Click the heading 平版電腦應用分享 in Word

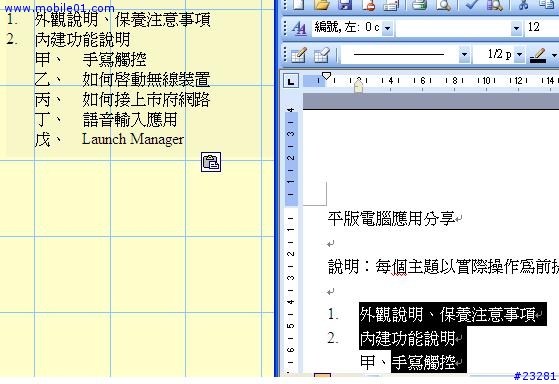(391, 219)
